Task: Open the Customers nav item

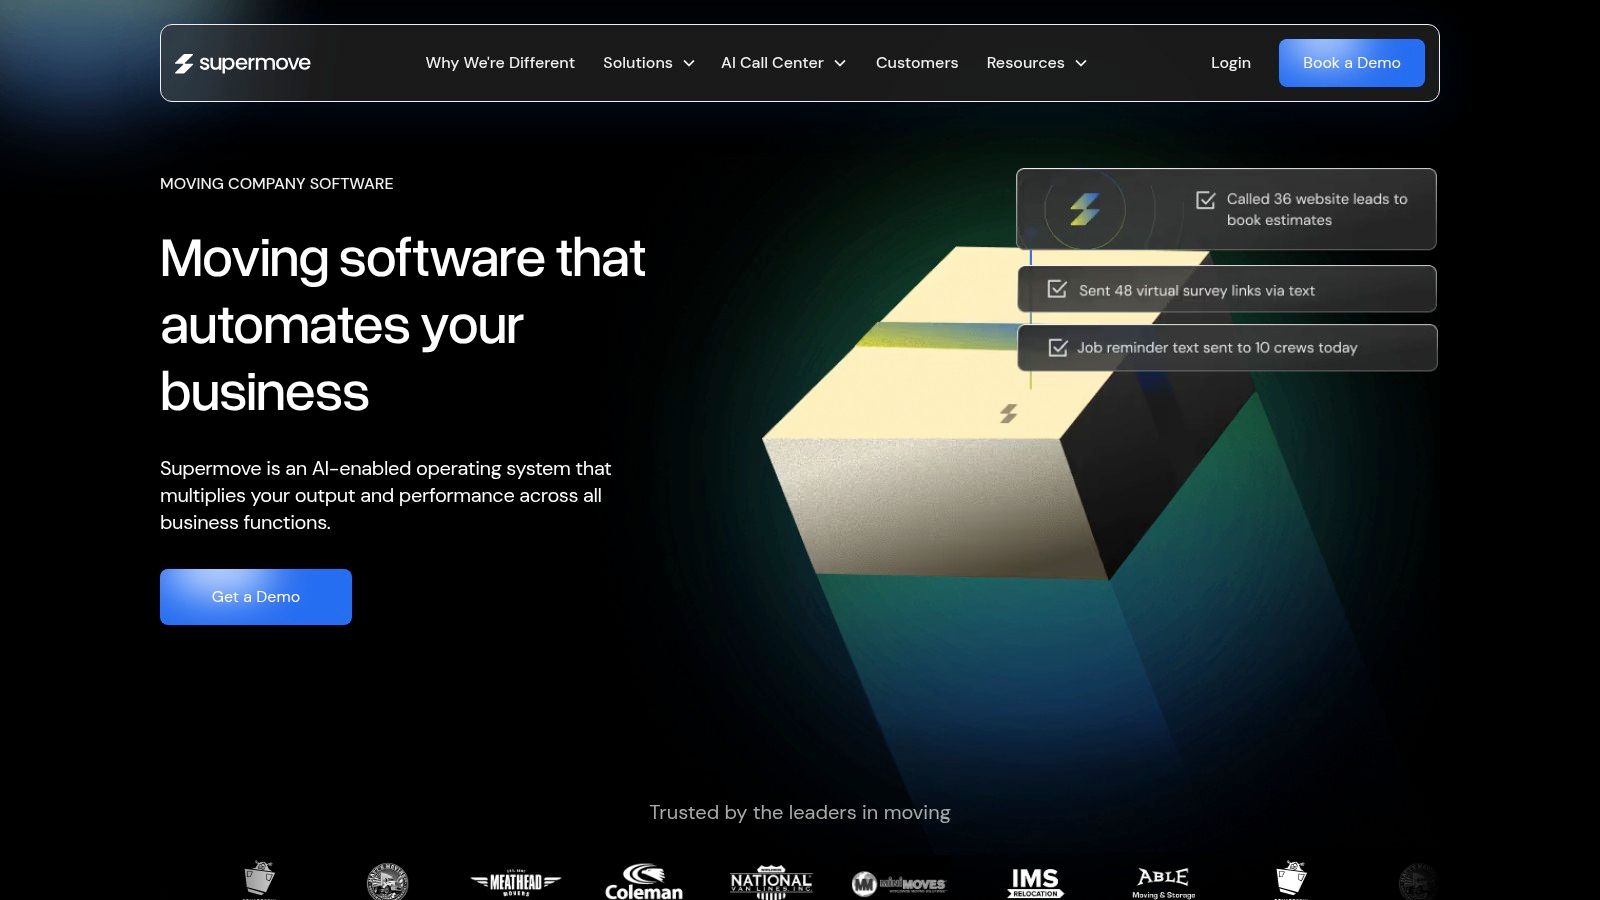Action: tap(917, 63)
